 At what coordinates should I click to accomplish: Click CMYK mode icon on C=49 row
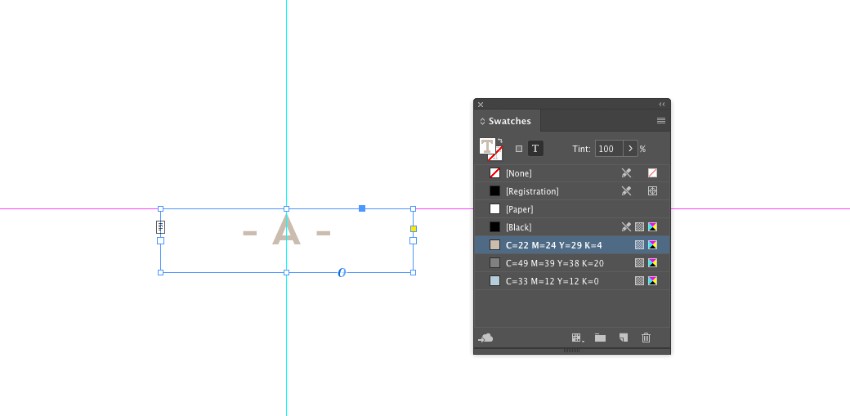click(652, 263)
